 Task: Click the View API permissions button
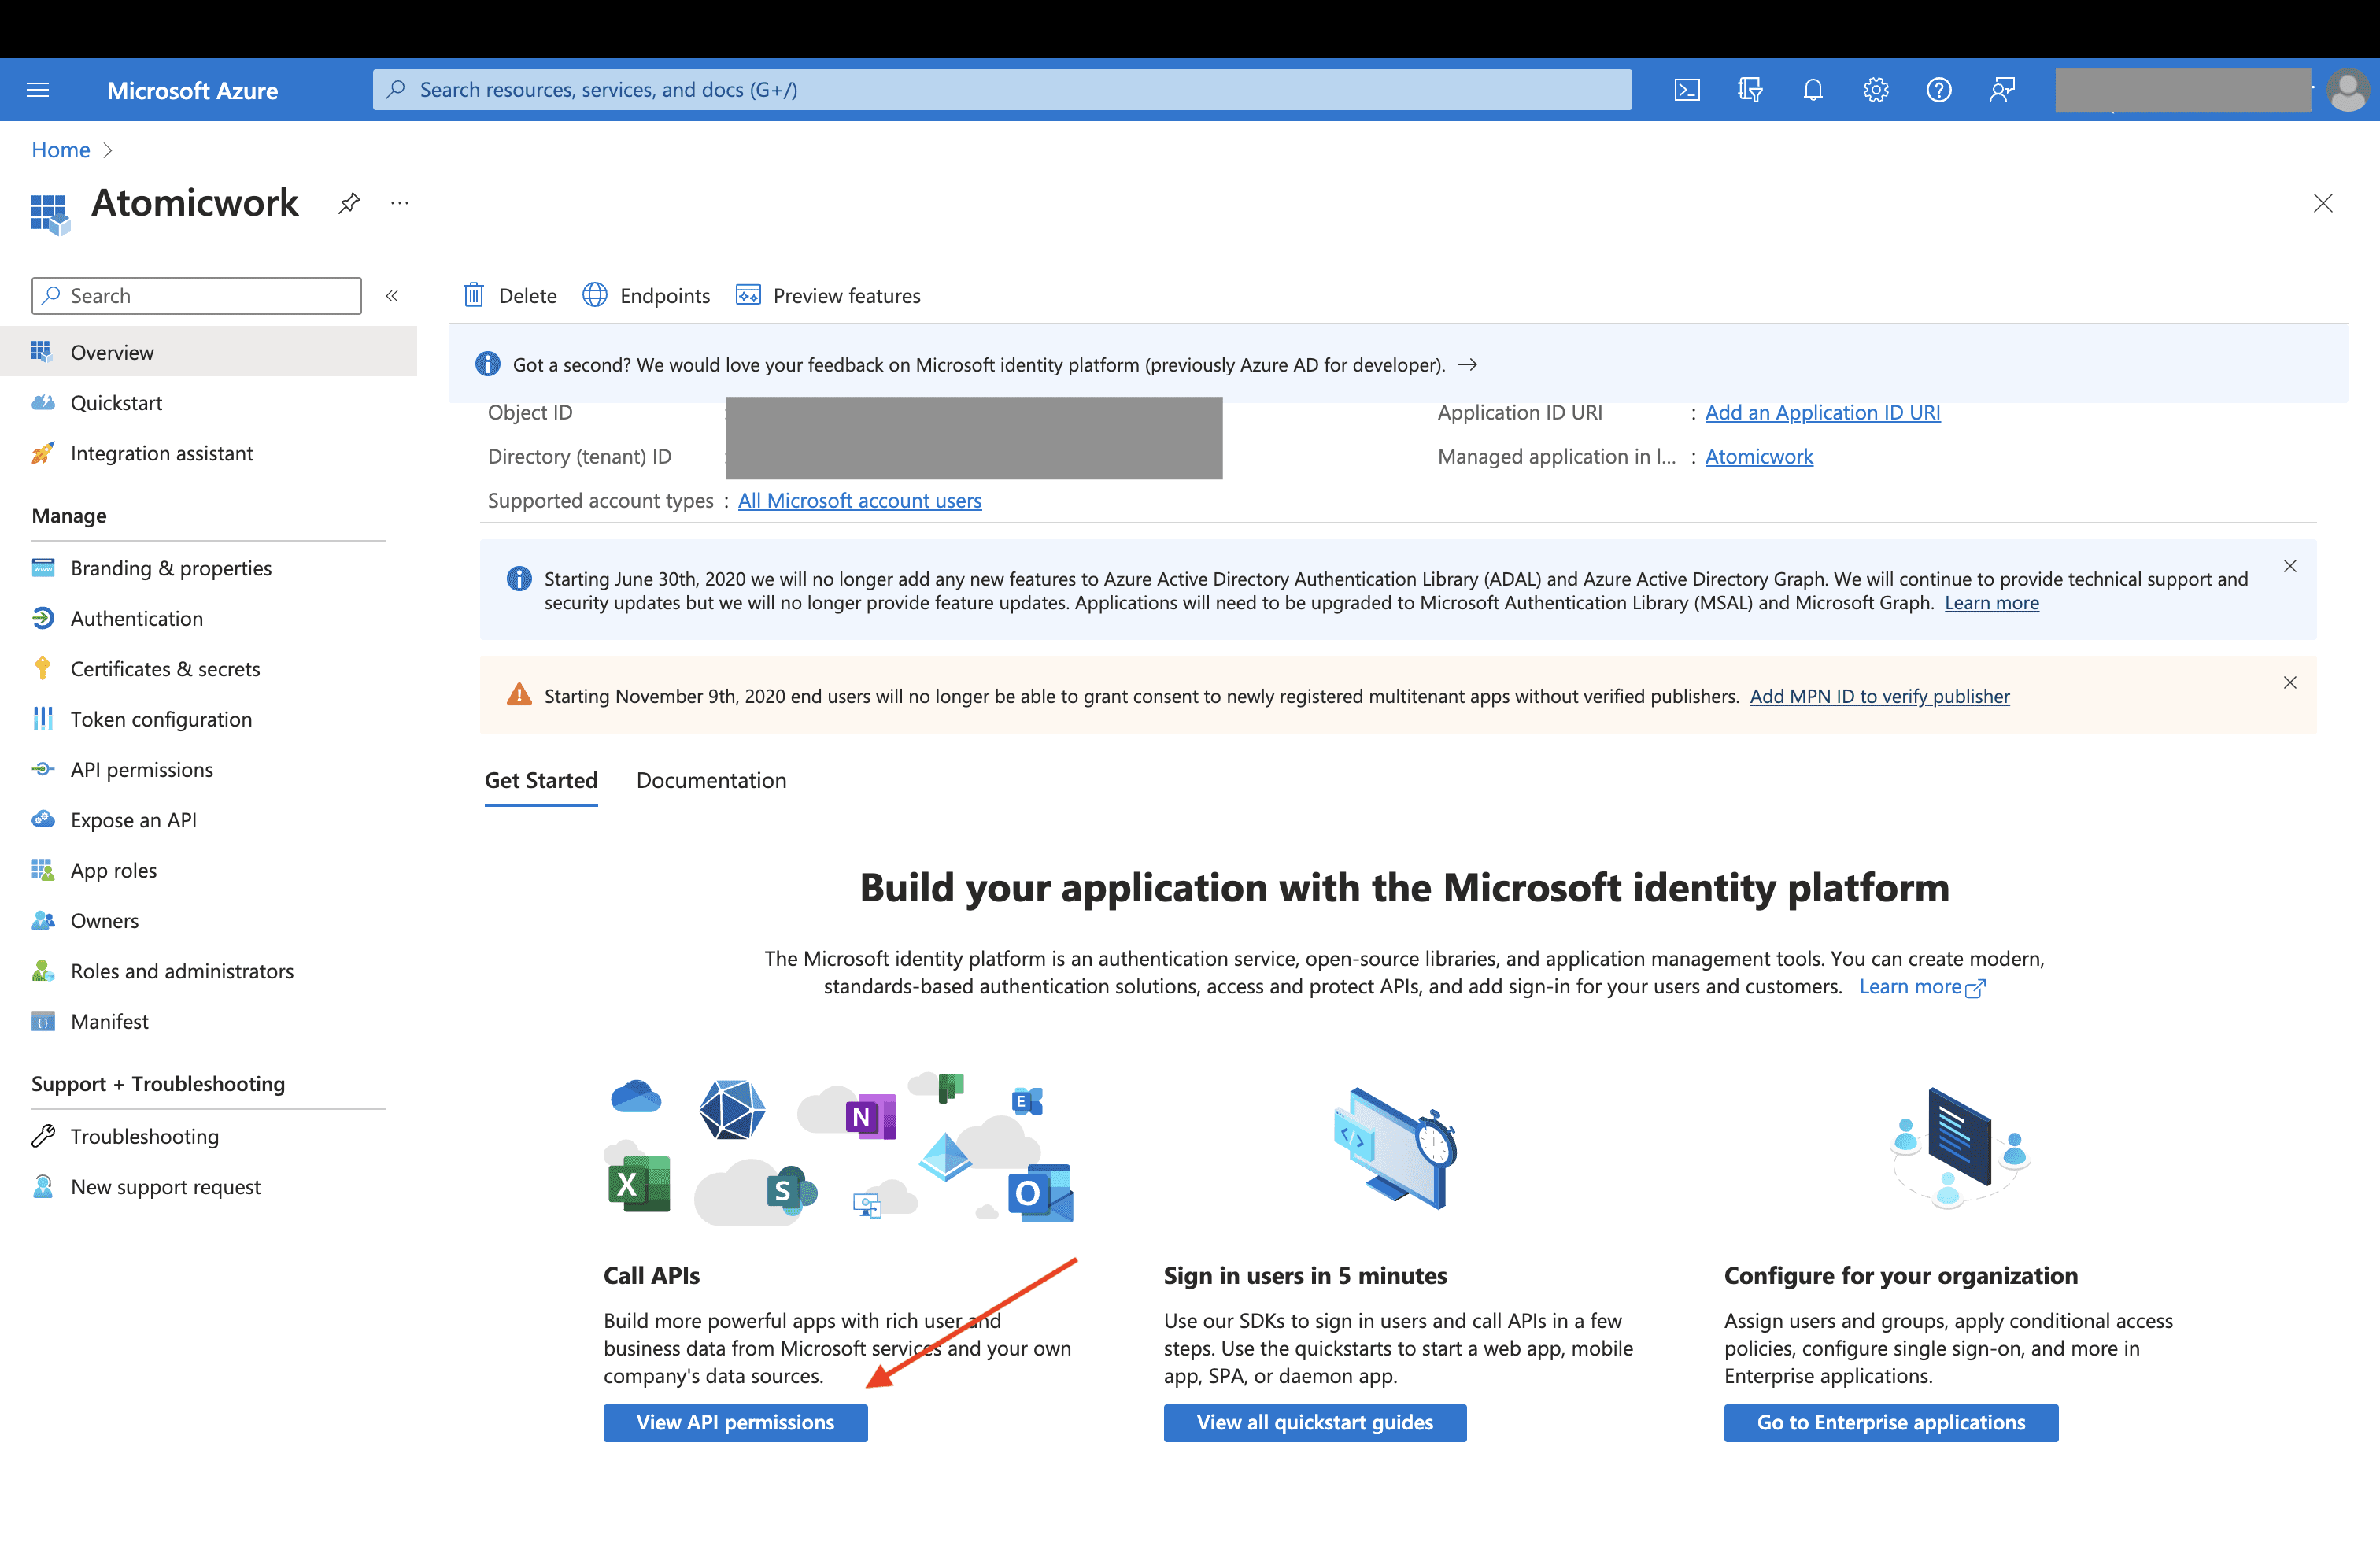click(x=735, y=1422)
